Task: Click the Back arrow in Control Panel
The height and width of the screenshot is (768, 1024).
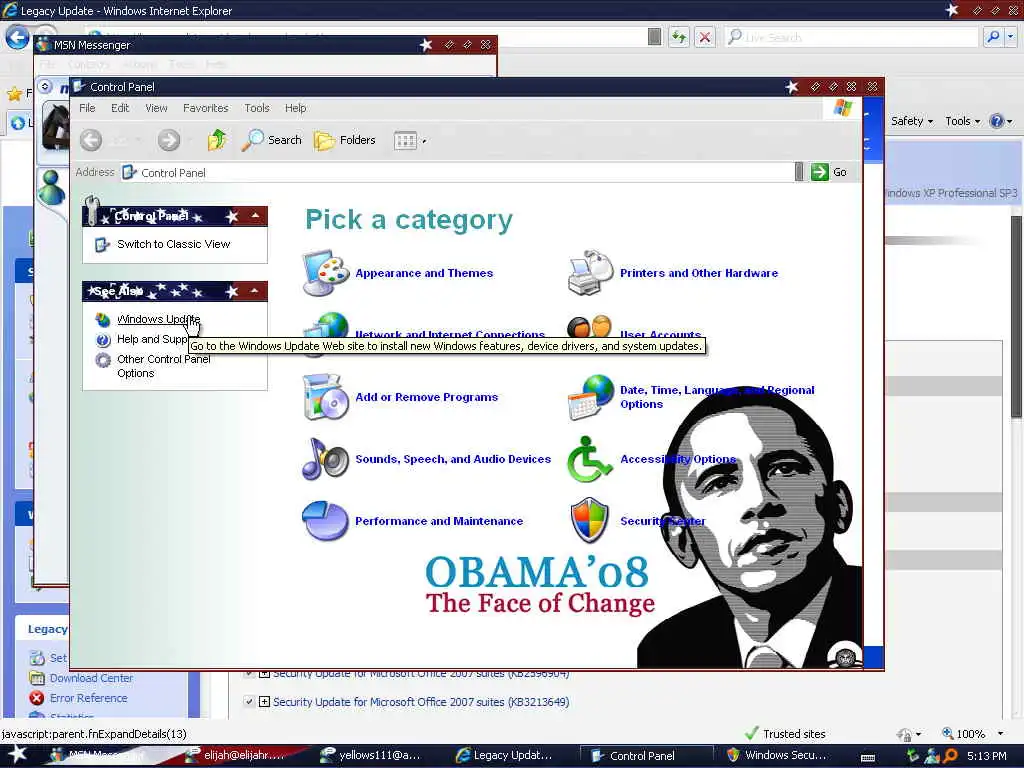Action: tap(91, 140)
